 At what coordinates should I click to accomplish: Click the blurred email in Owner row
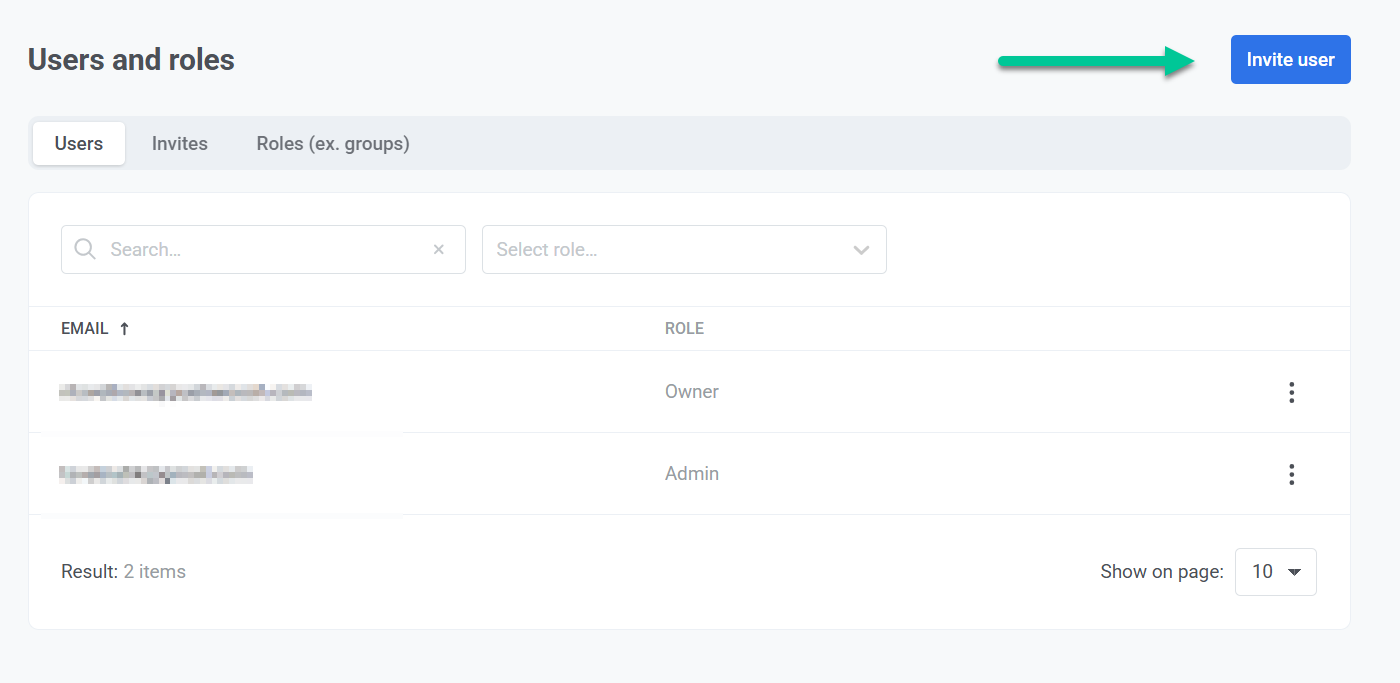coord(186,392)
